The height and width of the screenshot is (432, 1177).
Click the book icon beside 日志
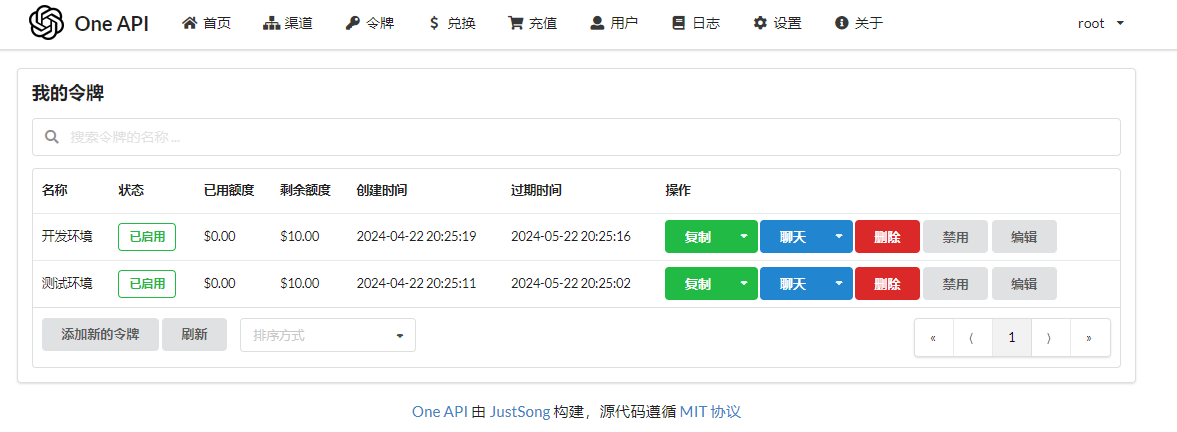679,23
